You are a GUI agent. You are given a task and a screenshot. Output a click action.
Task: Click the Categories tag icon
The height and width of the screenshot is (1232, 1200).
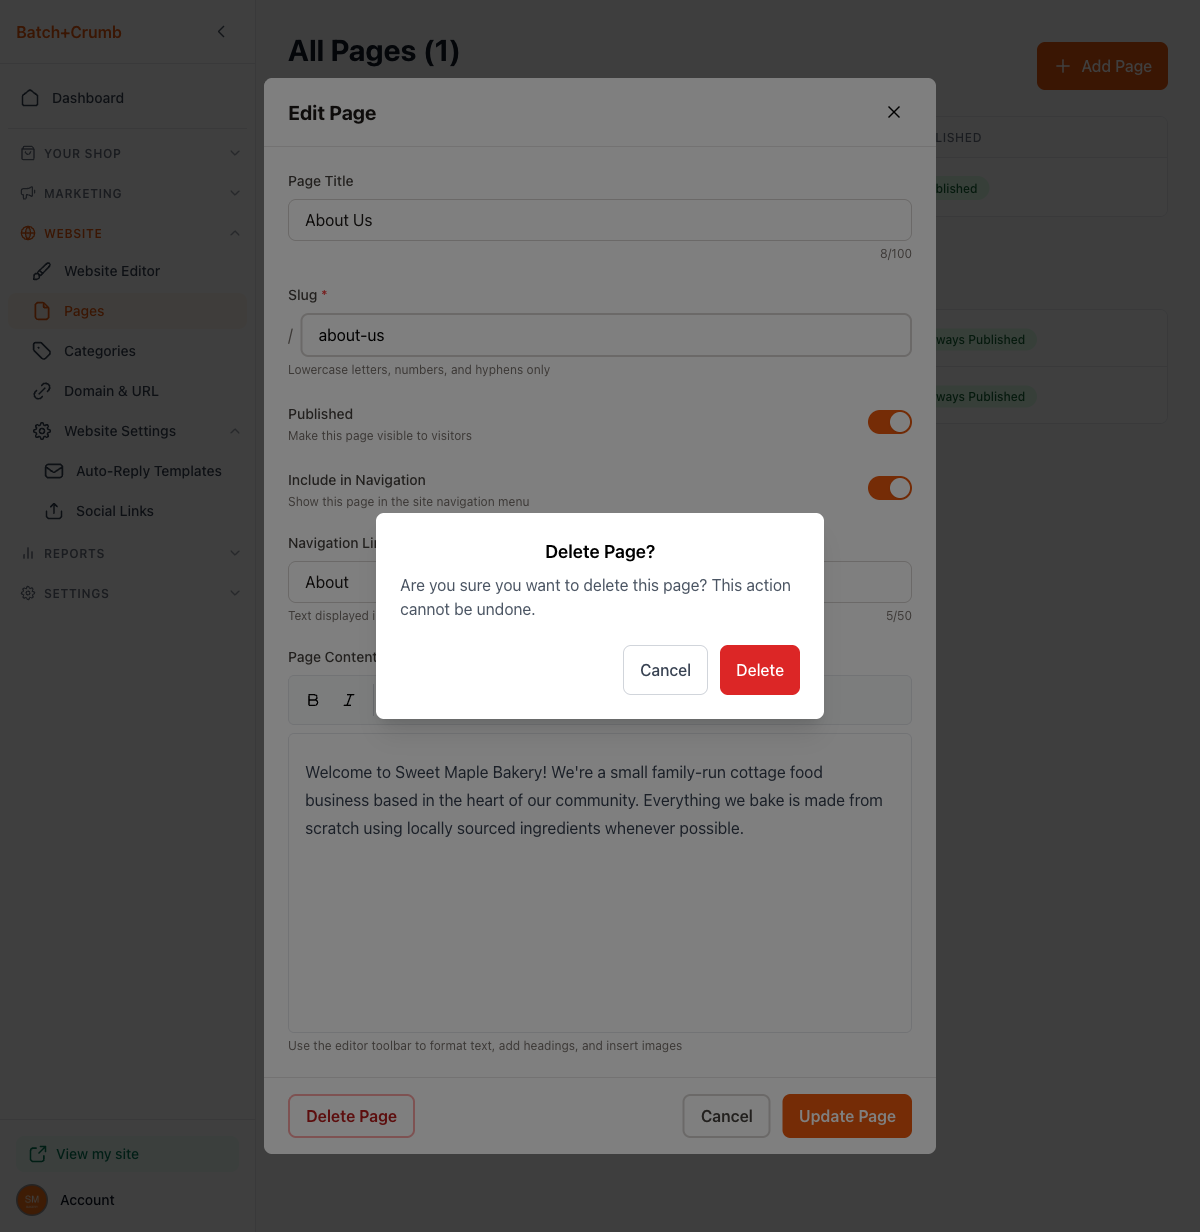[x=42, y=351]
